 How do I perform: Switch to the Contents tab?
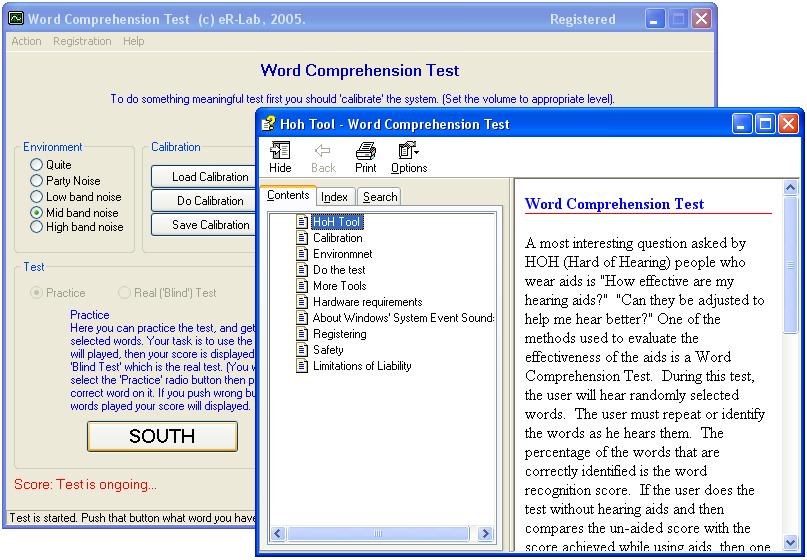coord(288,195)
